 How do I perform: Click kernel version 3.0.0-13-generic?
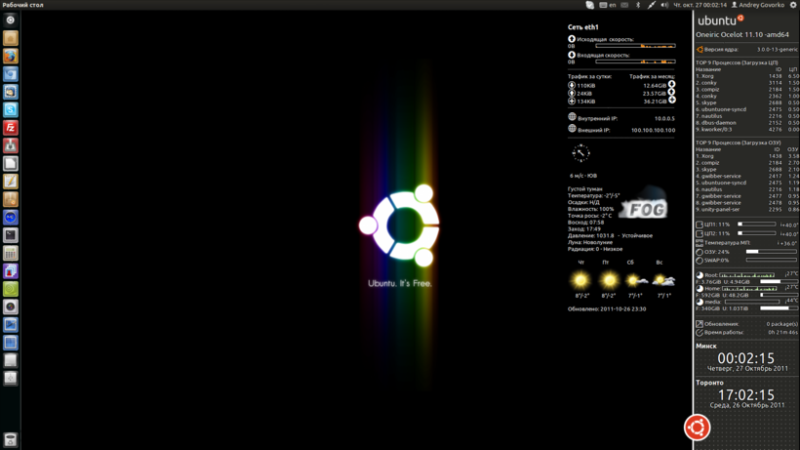[777, 49]
